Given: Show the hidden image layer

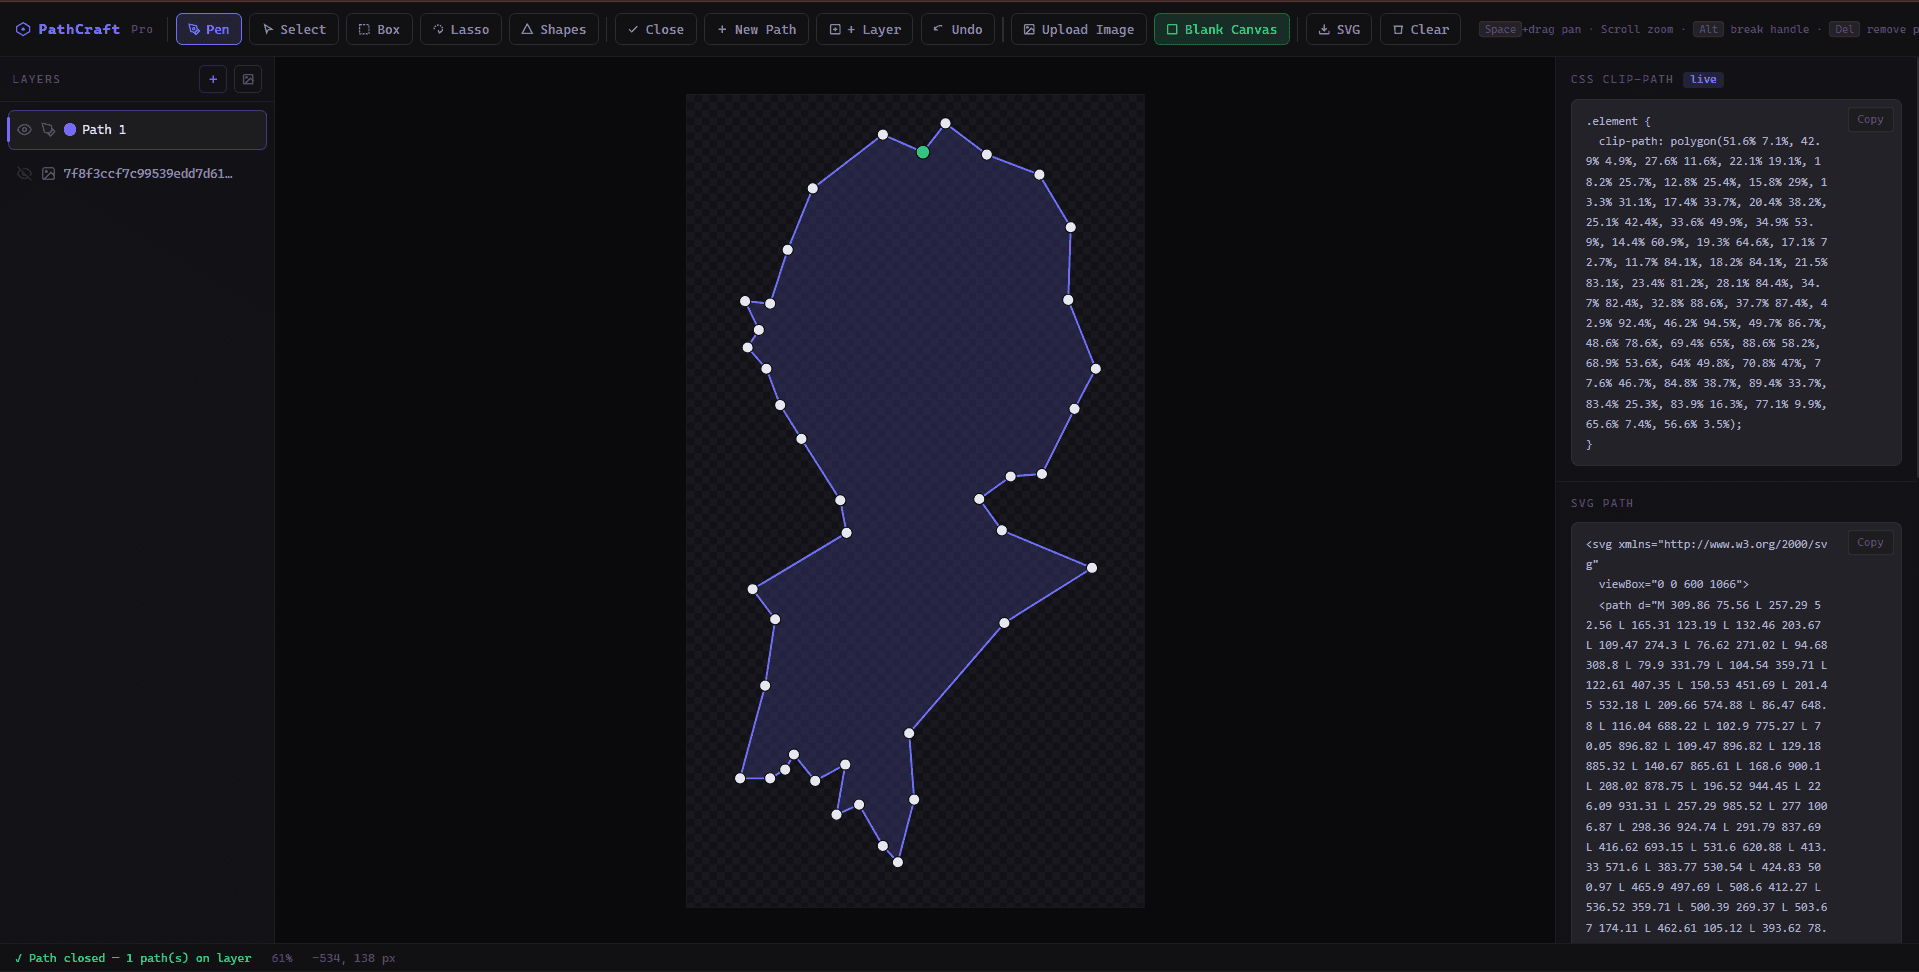Looking at the screenshot, I should [x=25, y=174].
